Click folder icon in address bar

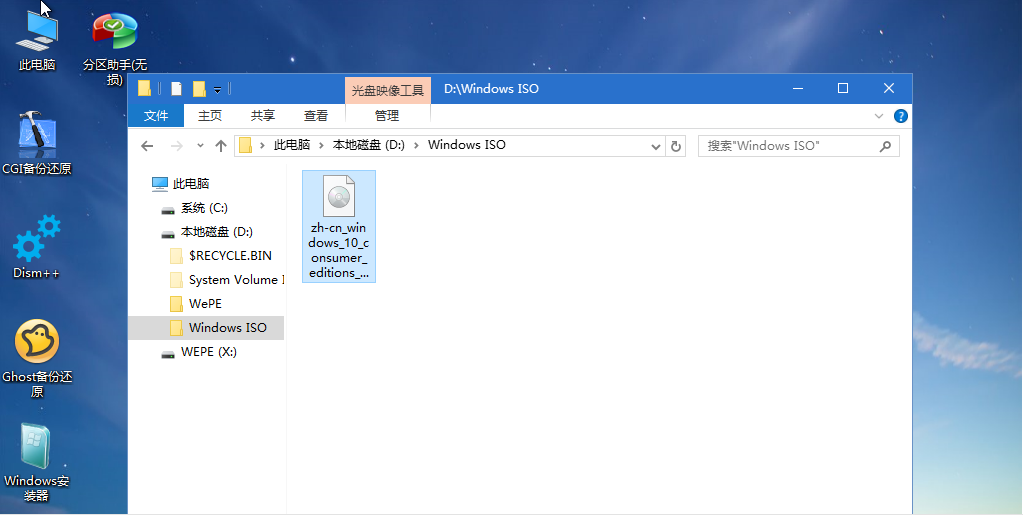pyautogui.click(x=245, y=145)
